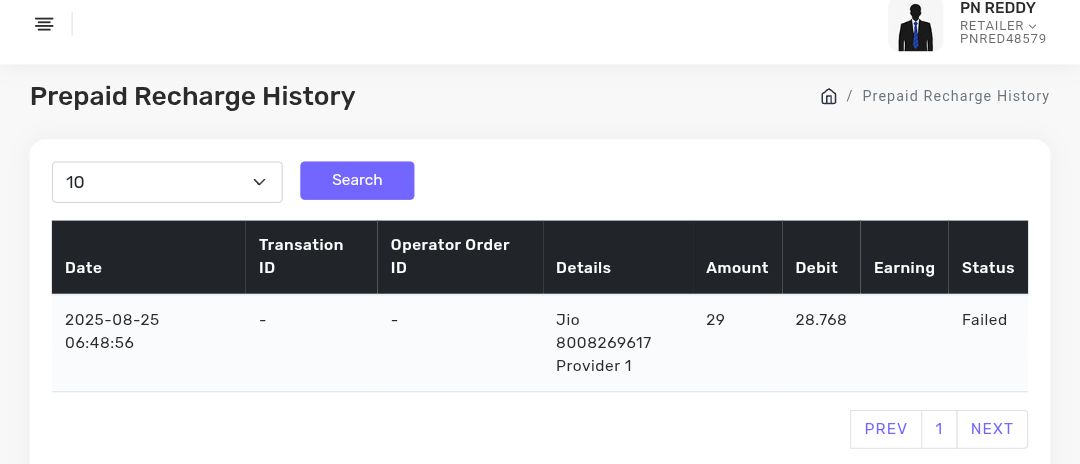Click the Failed status cell
Screen dimensions: 1080x464
[984, 320]
